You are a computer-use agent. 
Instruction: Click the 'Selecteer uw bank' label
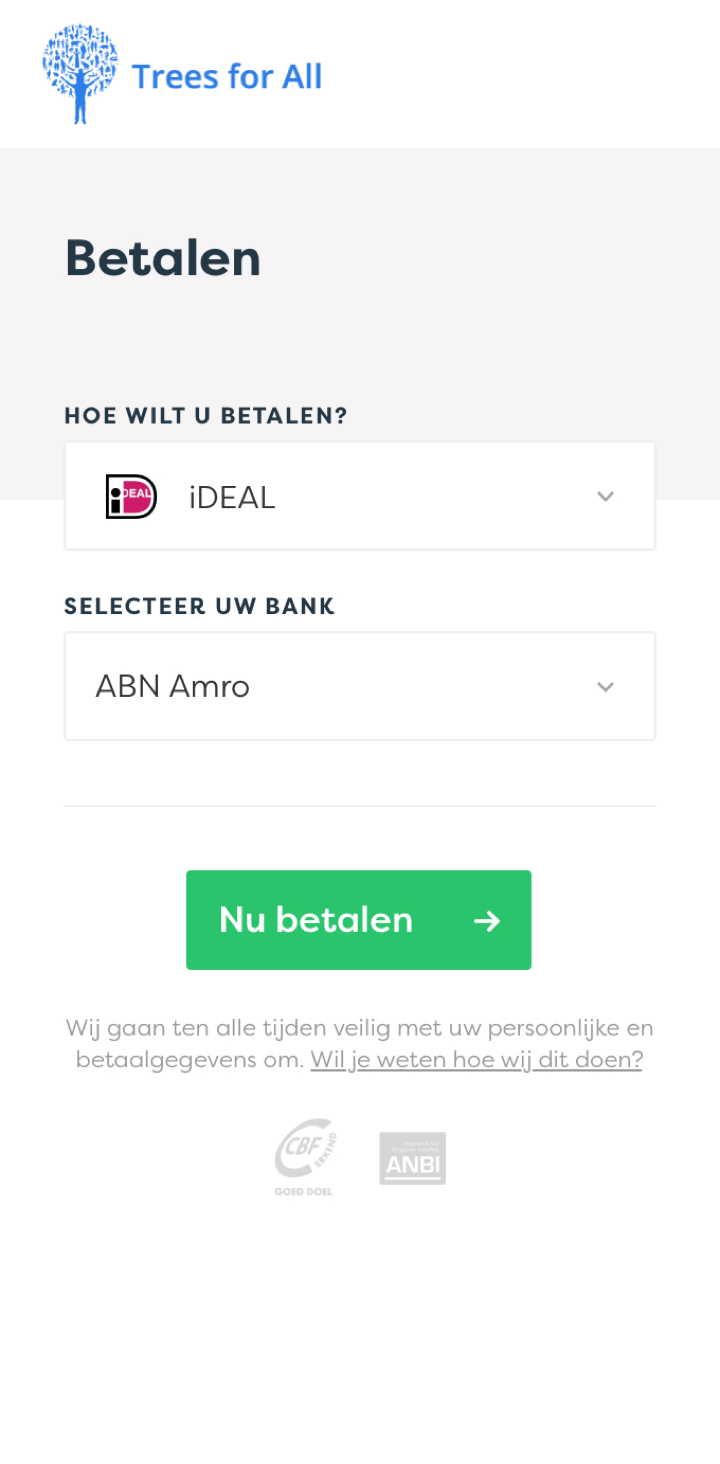[200, 606]
